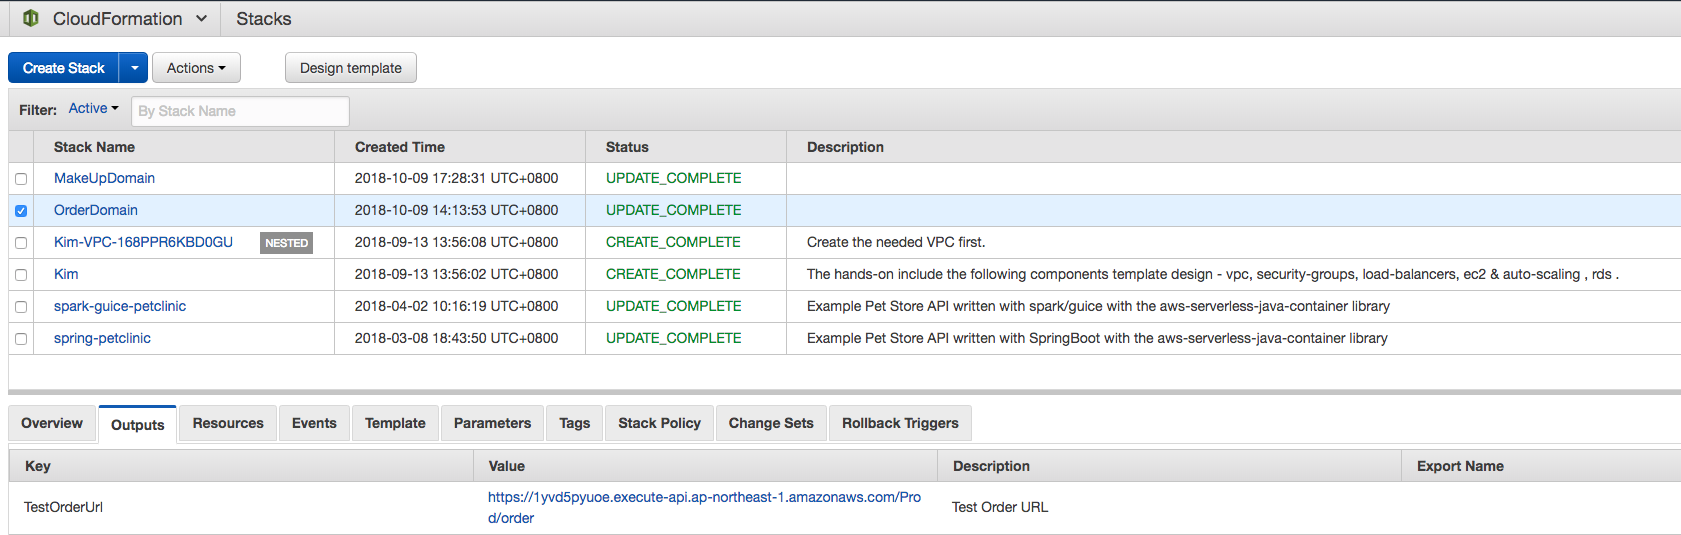Check the MakeUpDomain stack checkbox
This screenshot has width=1681, height=535.
tap(21, 179)
